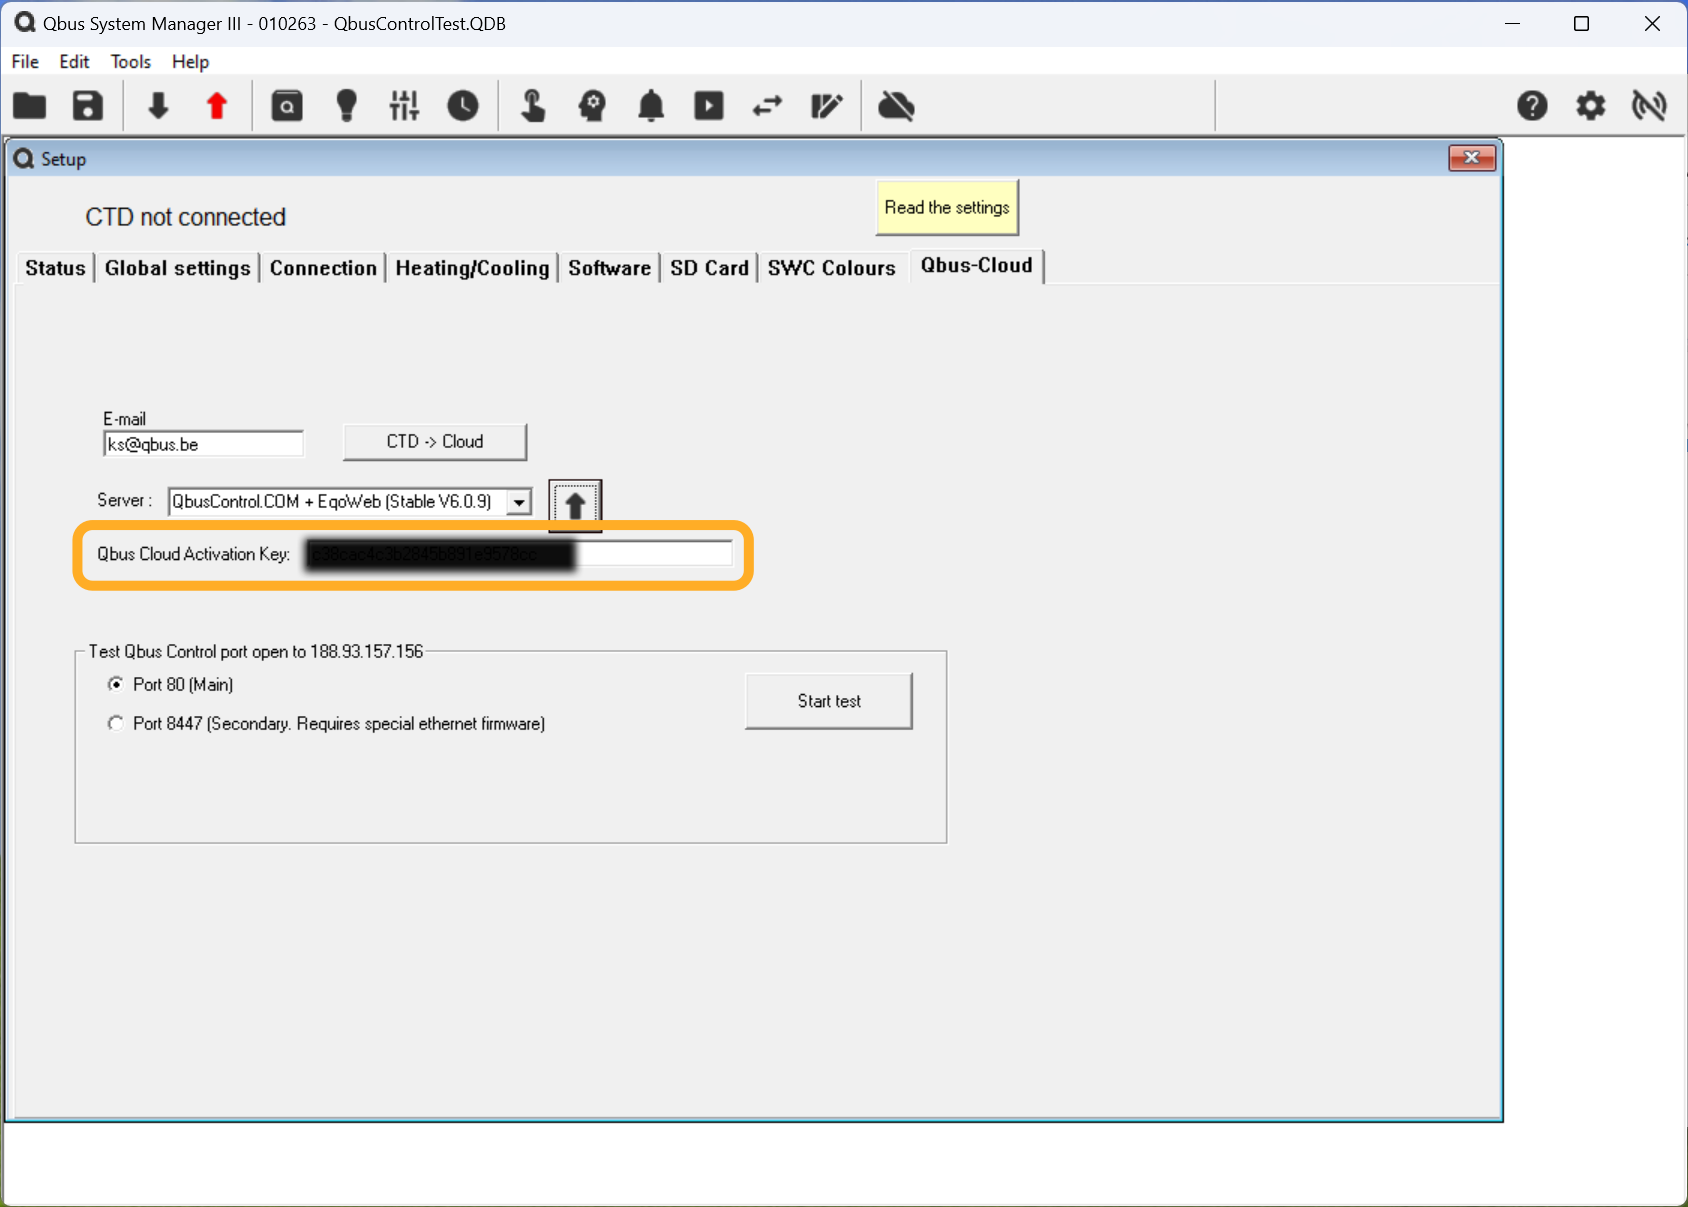Switch to the Status tab
Viewport: 1688px width, 1207px height.
55,268
